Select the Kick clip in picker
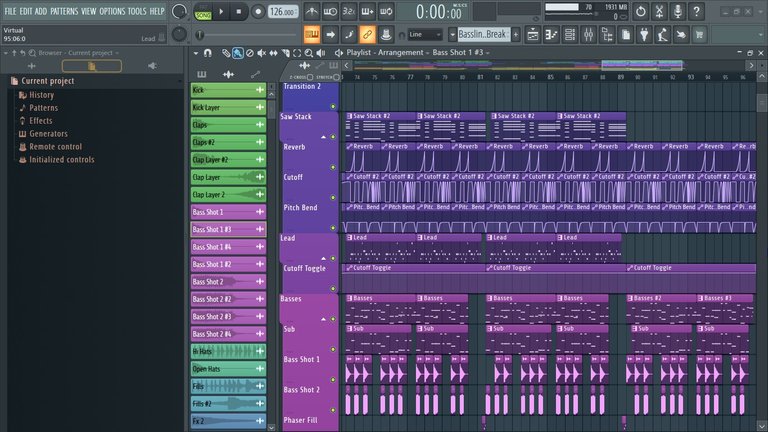 pyautogui.click(x=228, y=90)
